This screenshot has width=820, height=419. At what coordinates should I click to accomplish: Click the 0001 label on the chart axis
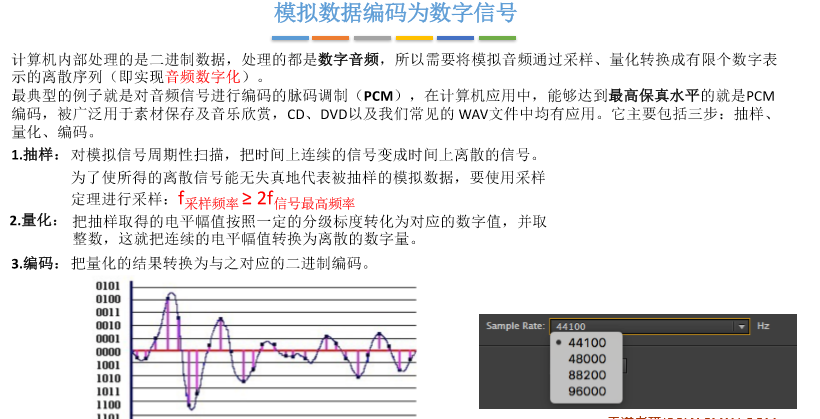(108, 338)
